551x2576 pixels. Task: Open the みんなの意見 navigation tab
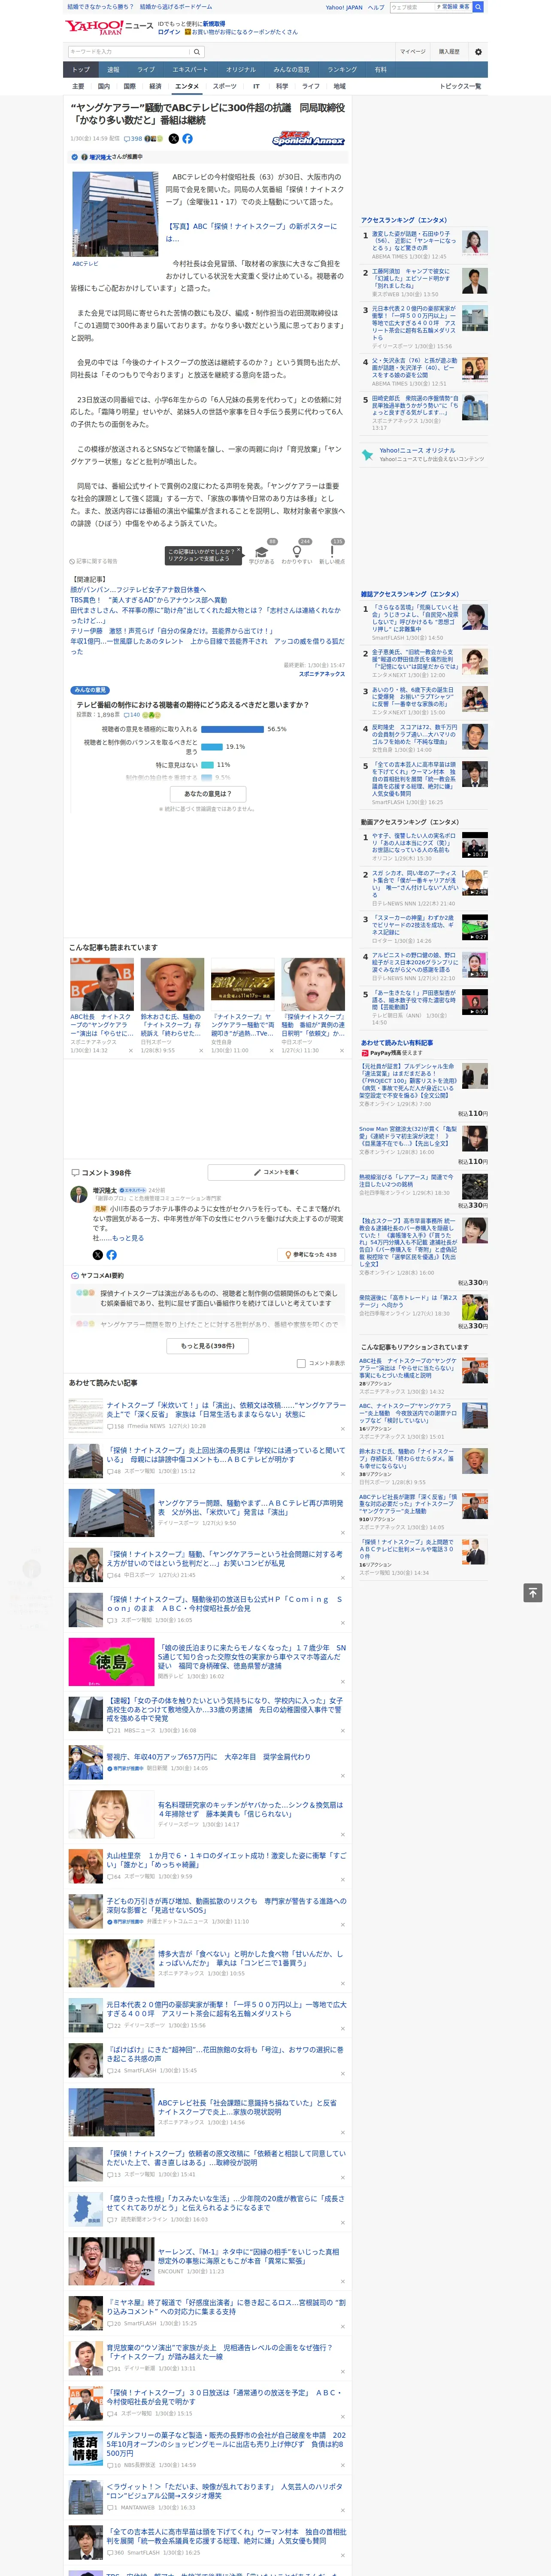[291, 70]
